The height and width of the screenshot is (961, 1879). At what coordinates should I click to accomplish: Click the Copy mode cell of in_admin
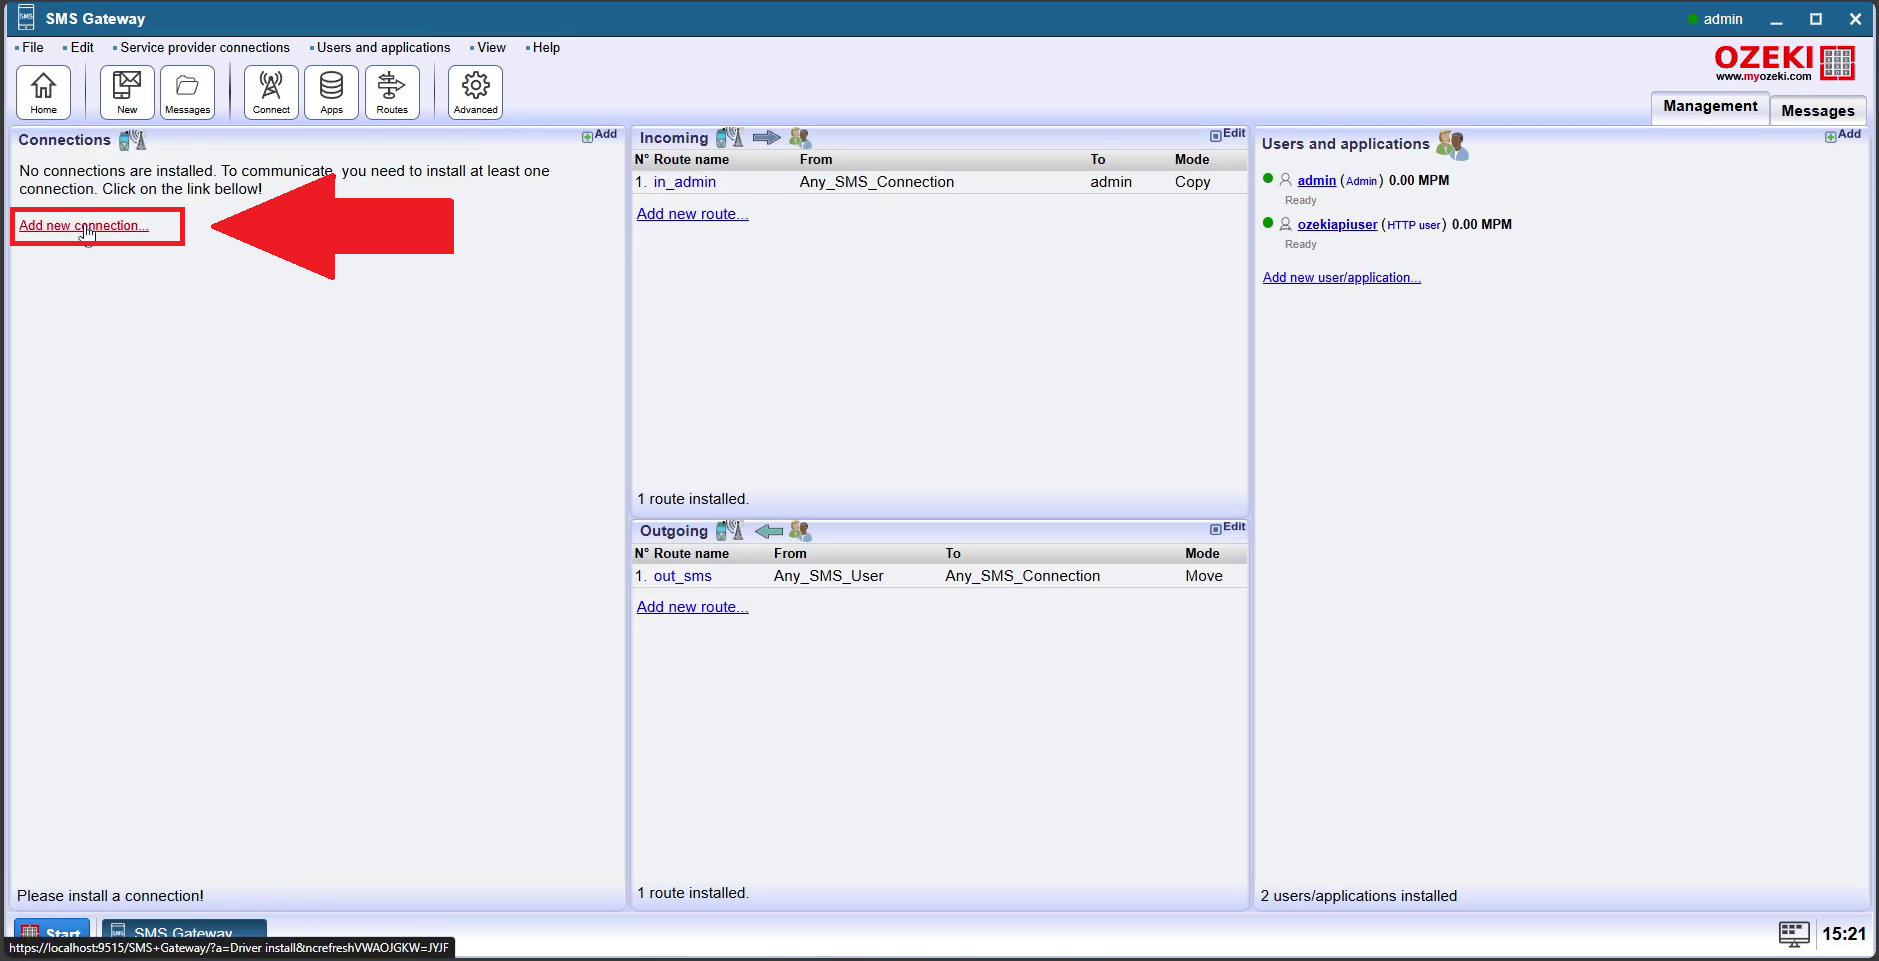pos(1193,182)
